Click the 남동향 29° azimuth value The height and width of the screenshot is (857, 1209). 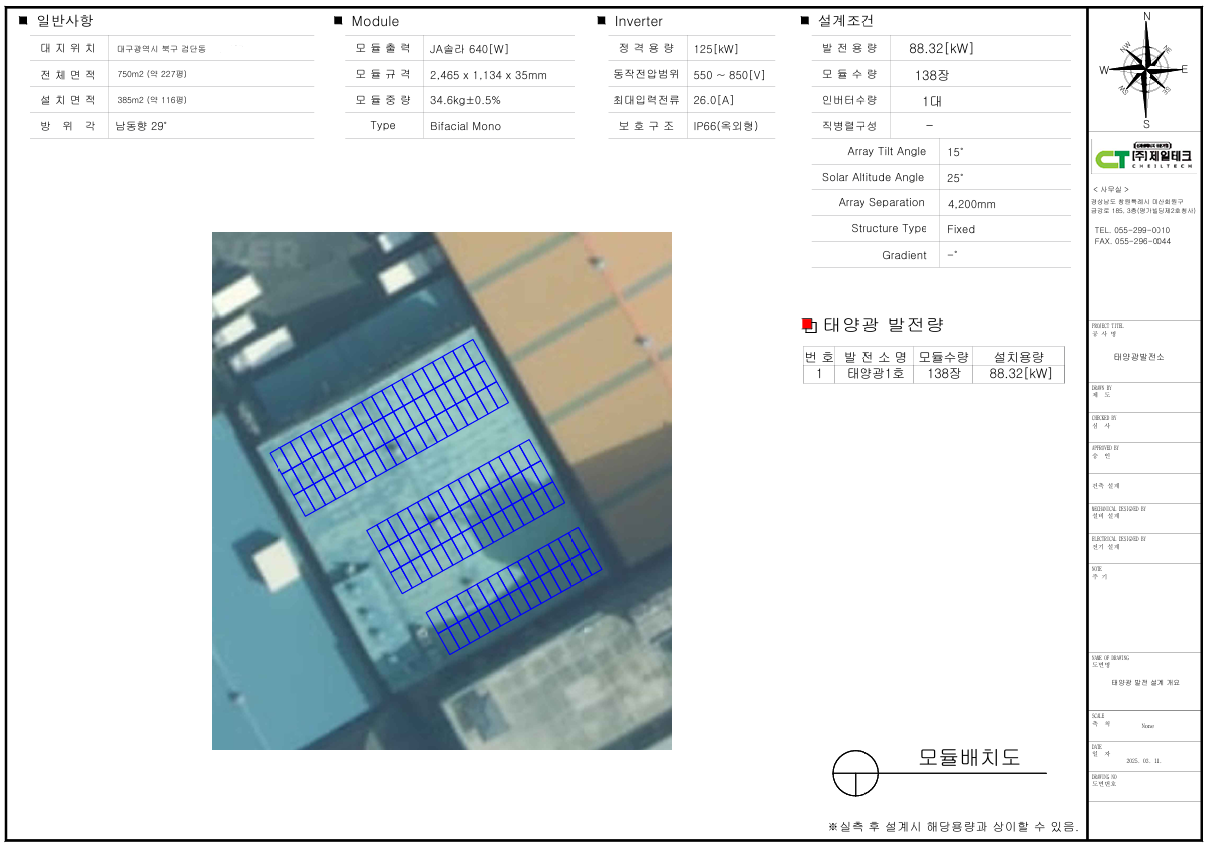141,126
